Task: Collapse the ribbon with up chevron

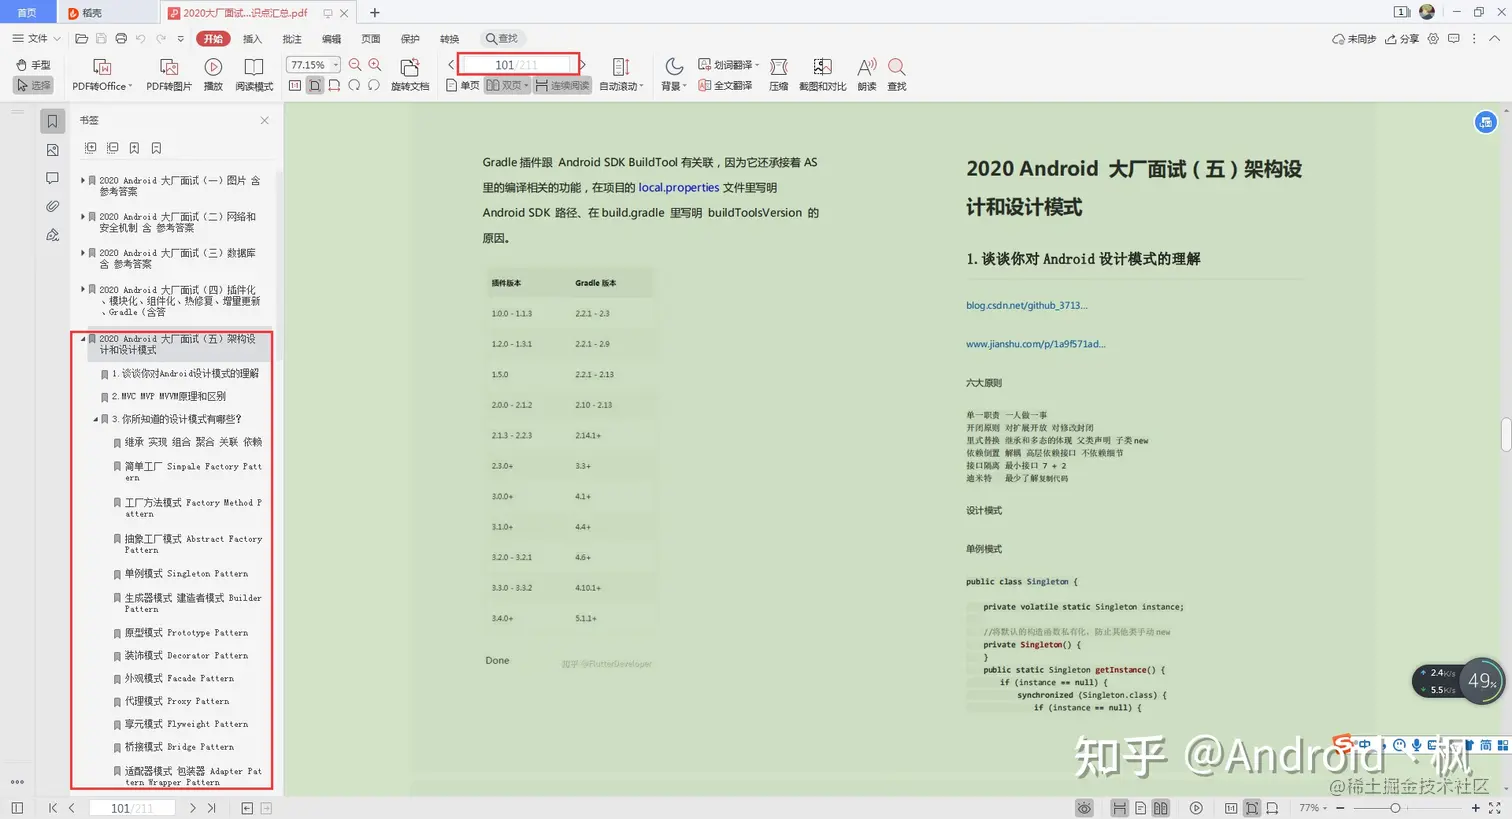Action: 1495,39
